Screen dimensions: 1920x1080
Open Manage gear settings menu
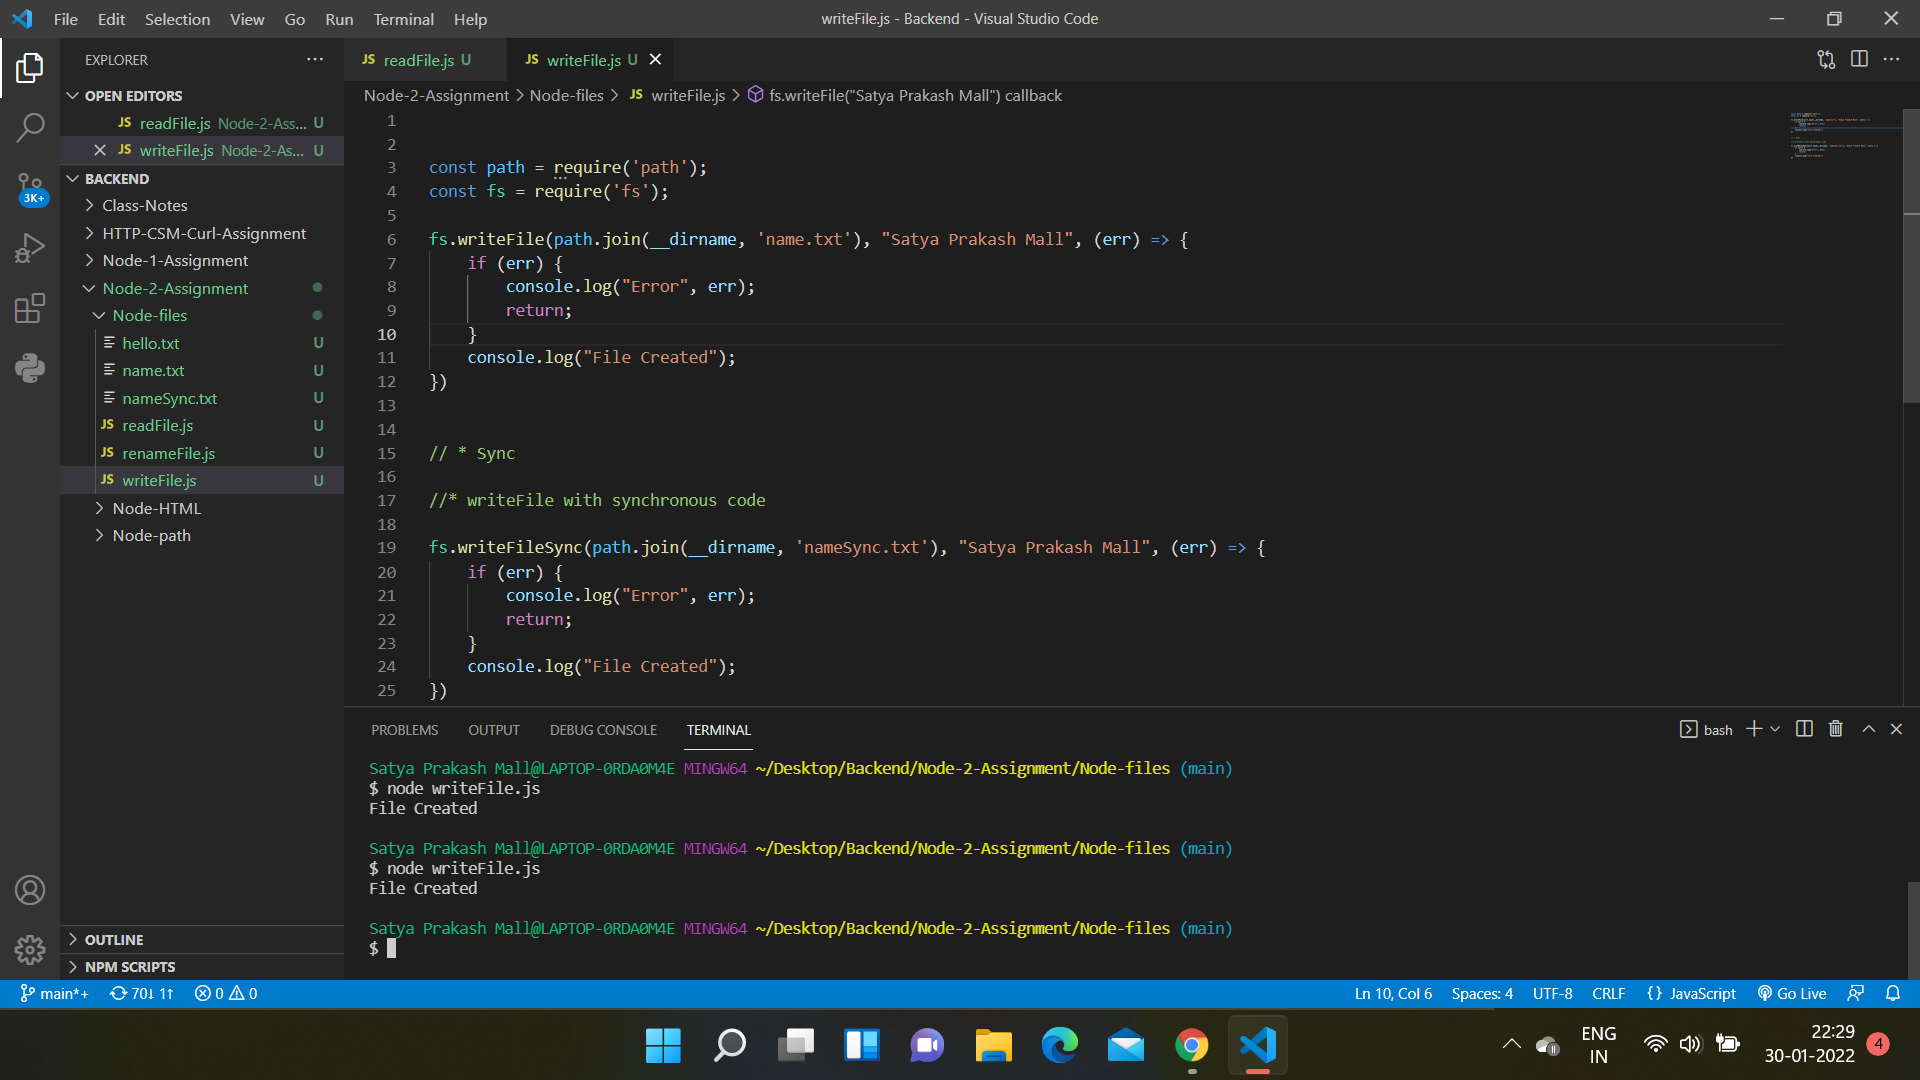(x=30, y=949)
